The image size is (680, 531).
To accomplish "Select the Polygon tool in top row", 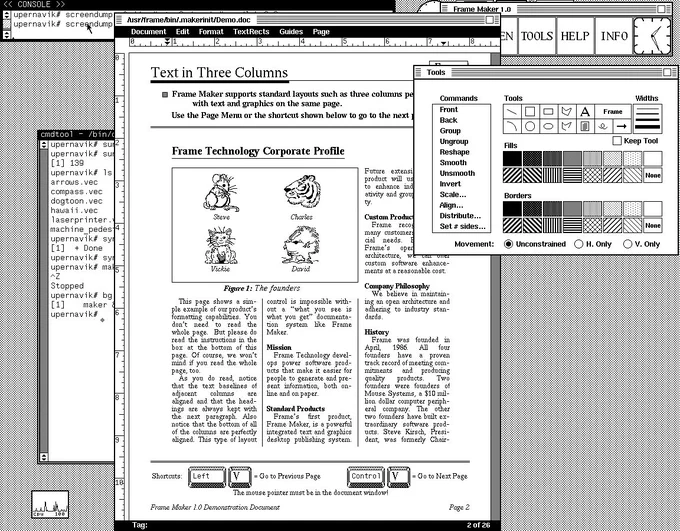I will pos(566,112).
